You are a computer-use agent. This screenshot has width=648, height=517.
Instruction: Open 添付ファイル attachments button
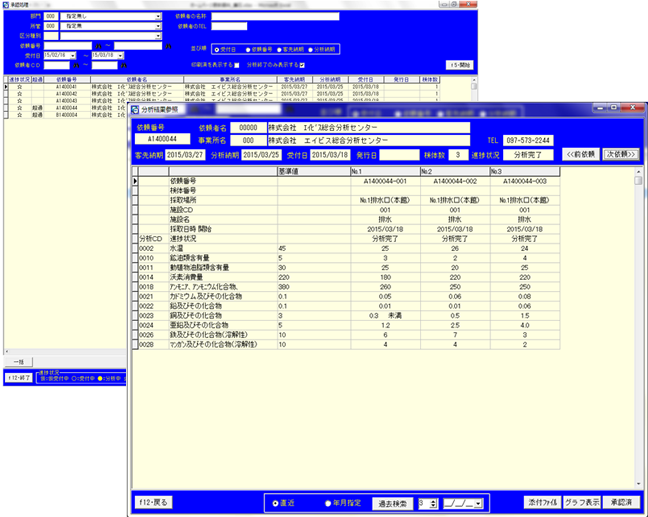tap(543, 503)
